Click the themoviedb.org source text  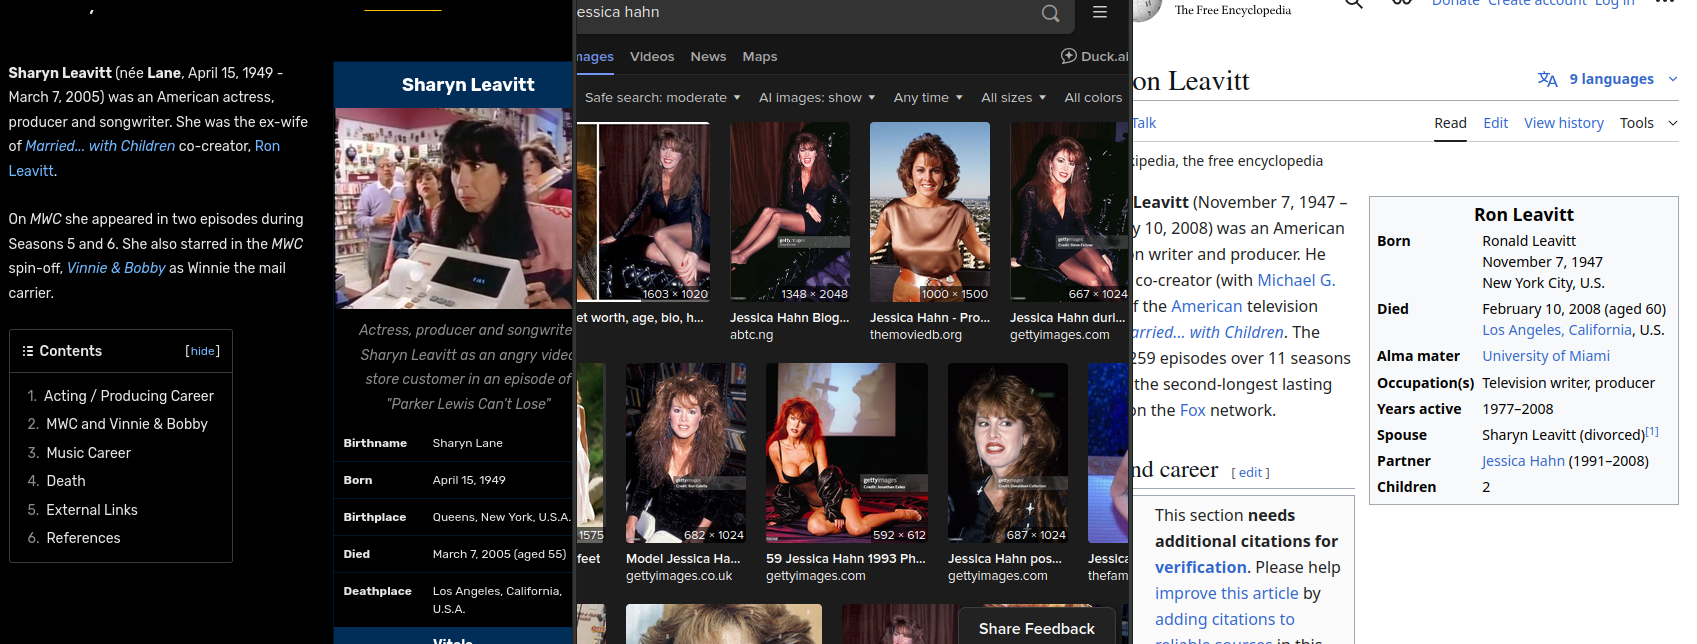click(916, 335)
